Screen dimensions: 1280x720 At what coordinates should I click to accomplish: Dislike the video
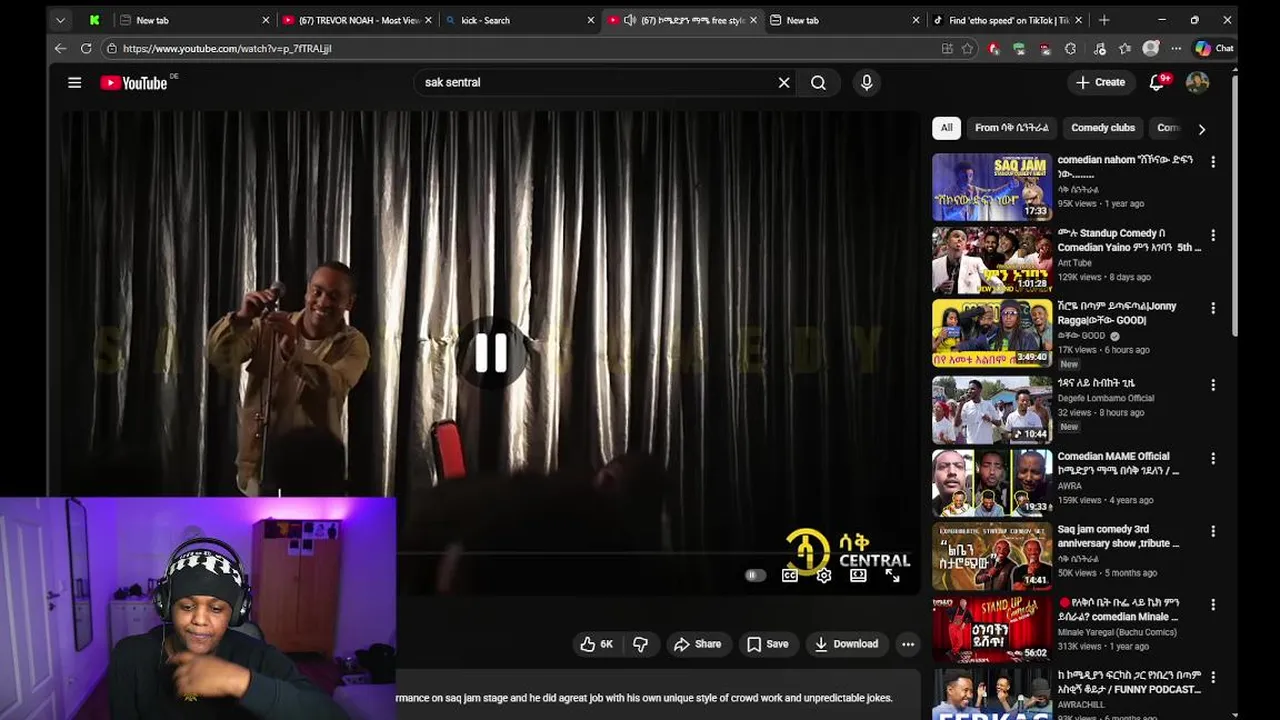[641, 644]
